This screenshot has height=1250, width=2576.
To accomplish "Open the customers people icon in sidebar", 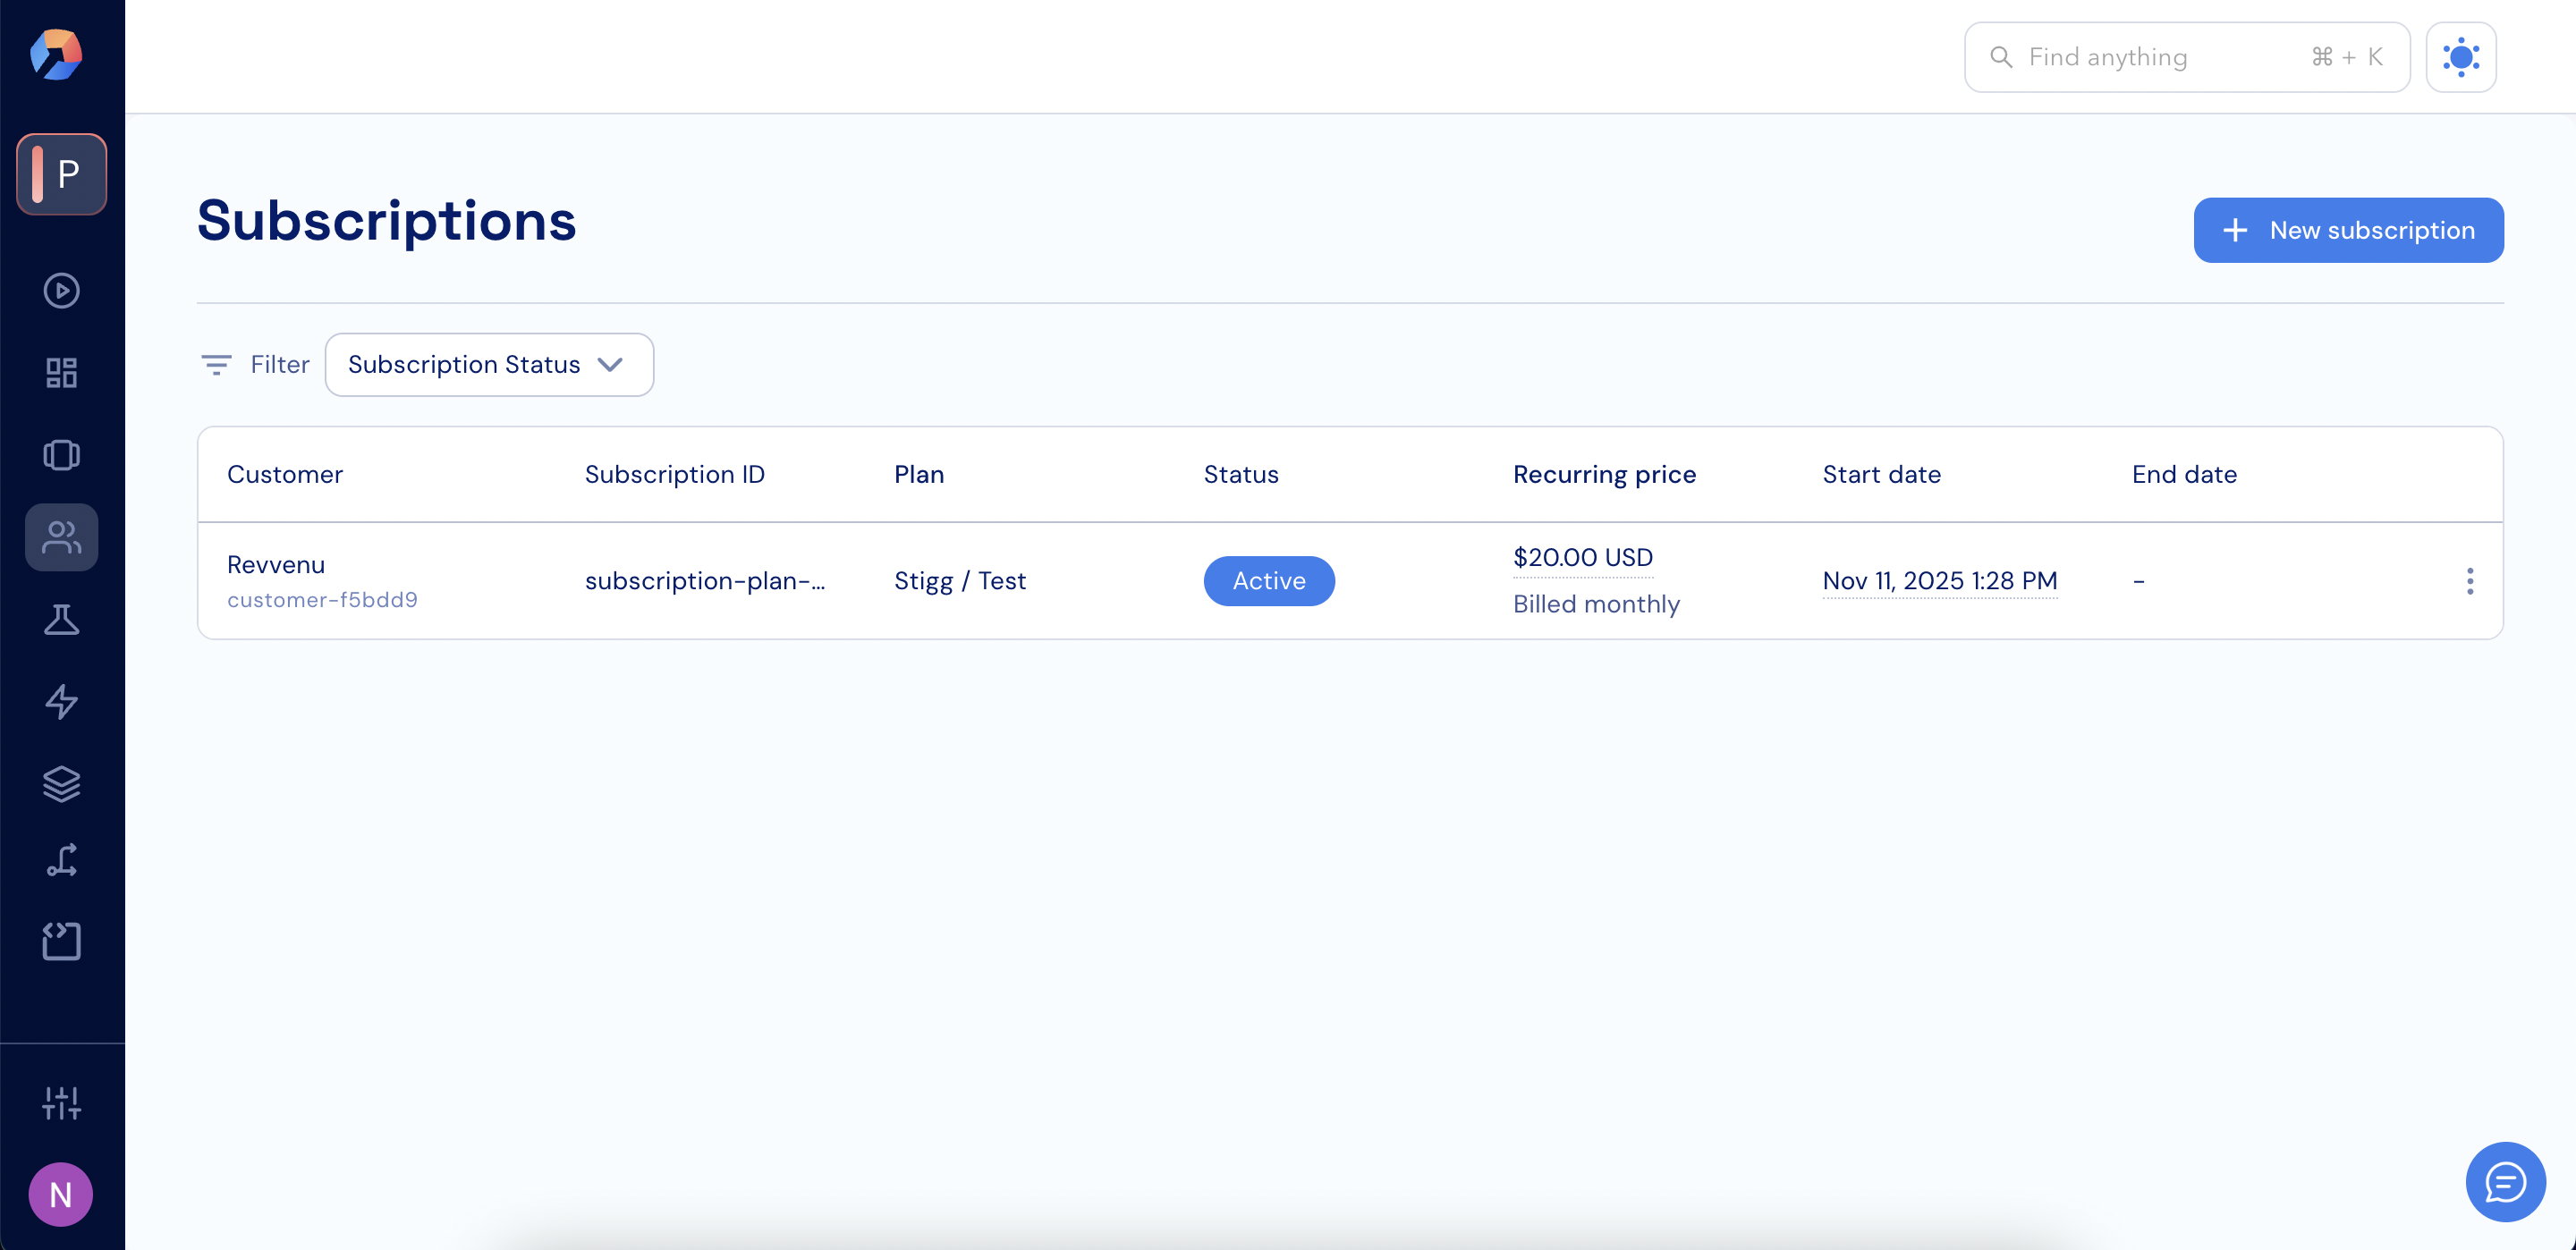I will click(x=61, y=537).
